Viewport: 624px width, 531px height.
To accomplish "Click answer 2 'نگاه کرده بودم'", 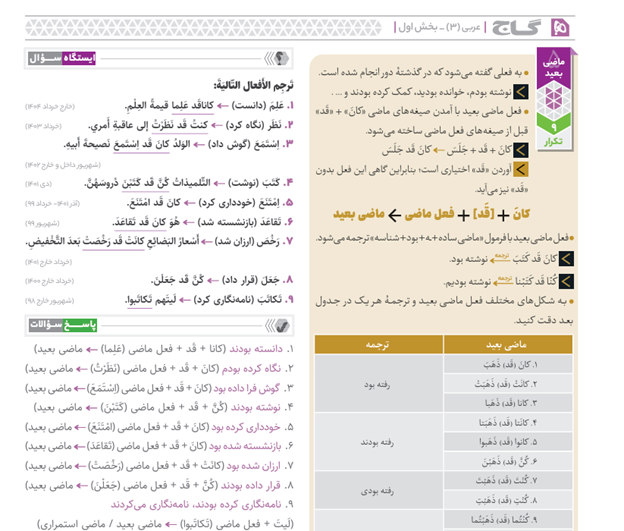I will coord(252,369).
